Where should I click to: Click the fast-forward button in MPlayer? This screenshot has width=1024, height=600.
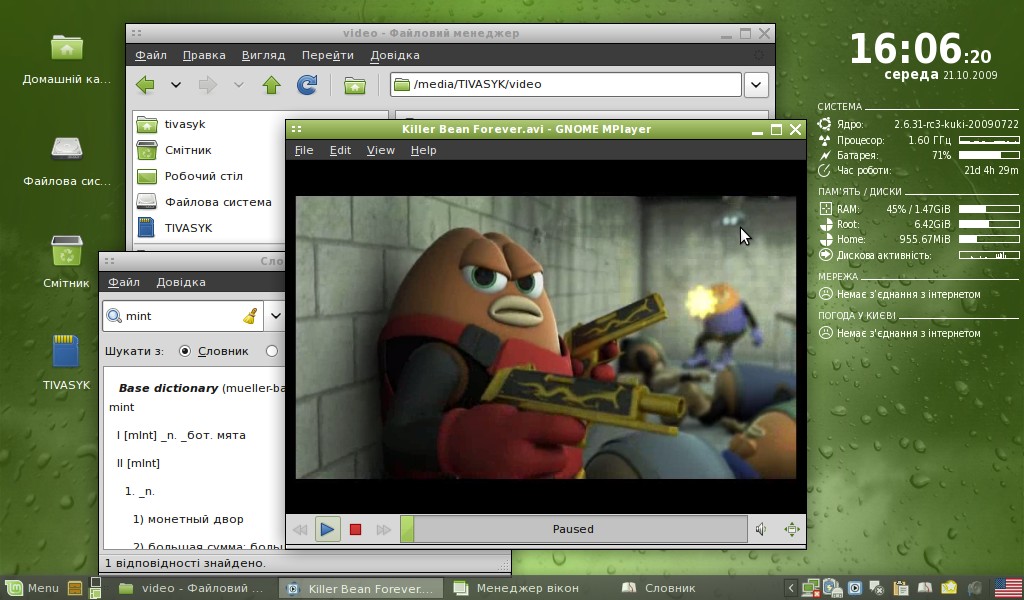383,529
